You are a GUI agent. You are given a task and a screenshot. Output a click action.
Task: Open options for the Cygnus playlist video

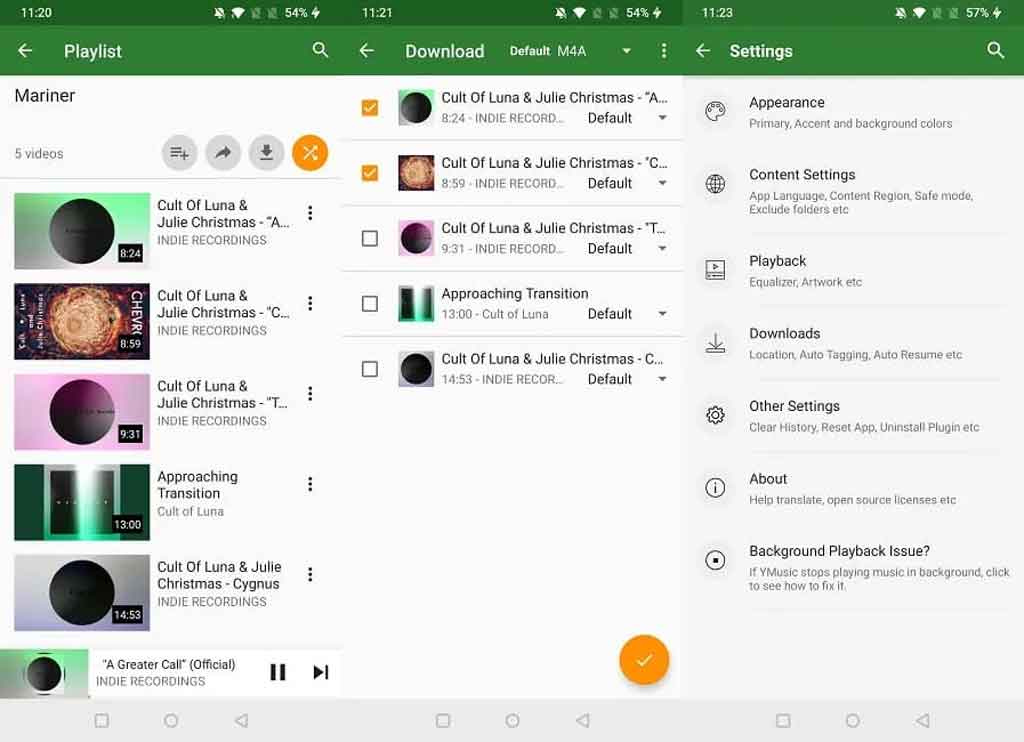[310, 574]
